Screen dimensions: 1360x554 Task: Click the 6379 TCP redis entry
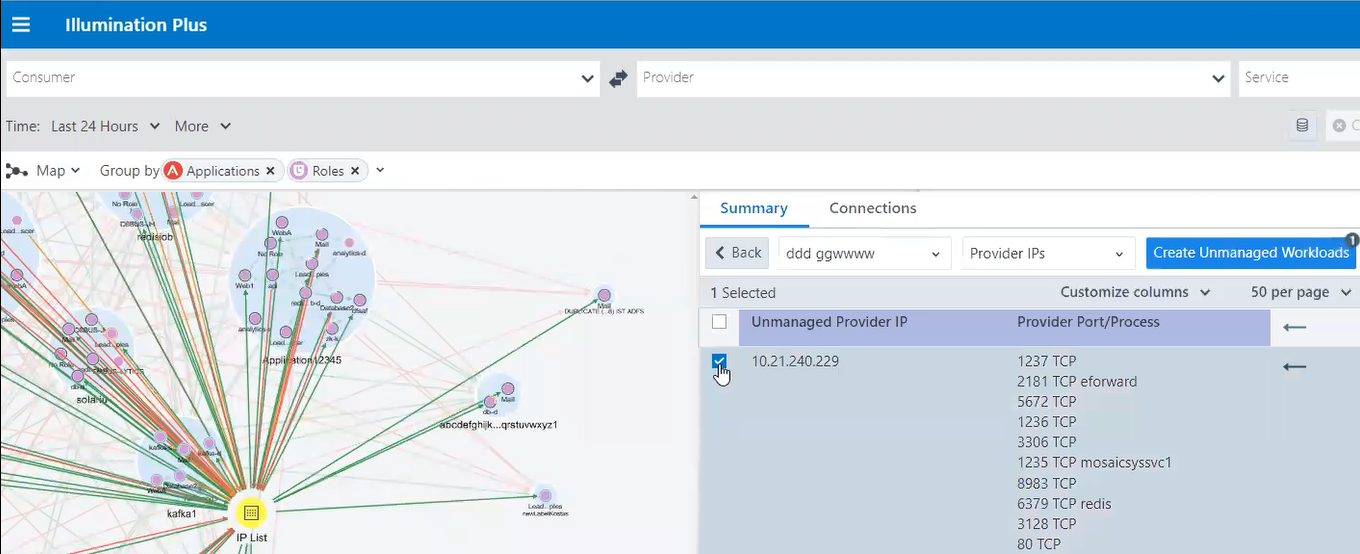click(1064, 503)
